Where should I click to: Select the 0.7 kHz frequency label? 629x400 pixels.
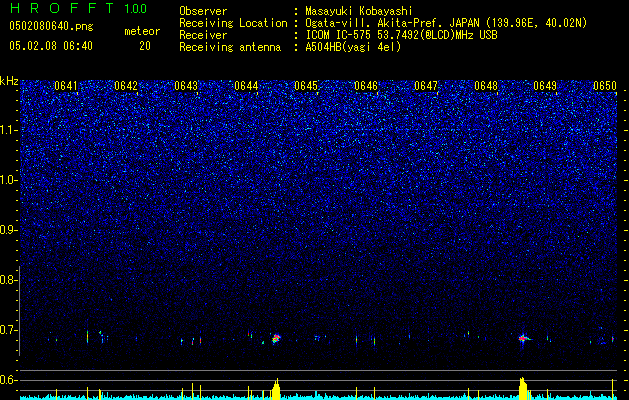(x=7, y=330)
